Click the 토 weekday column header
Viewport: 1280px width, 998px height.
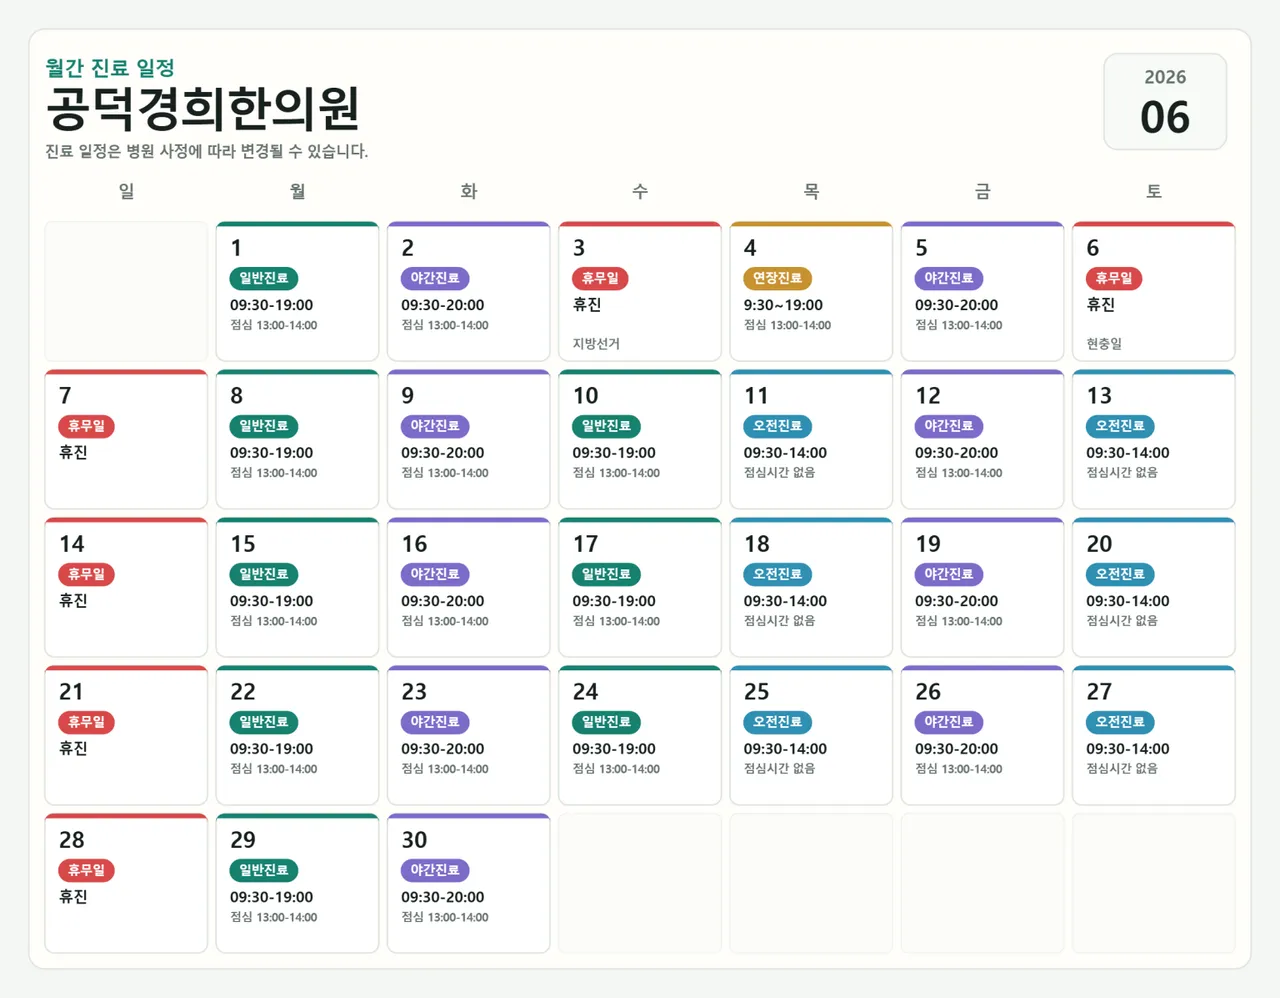1154,191
